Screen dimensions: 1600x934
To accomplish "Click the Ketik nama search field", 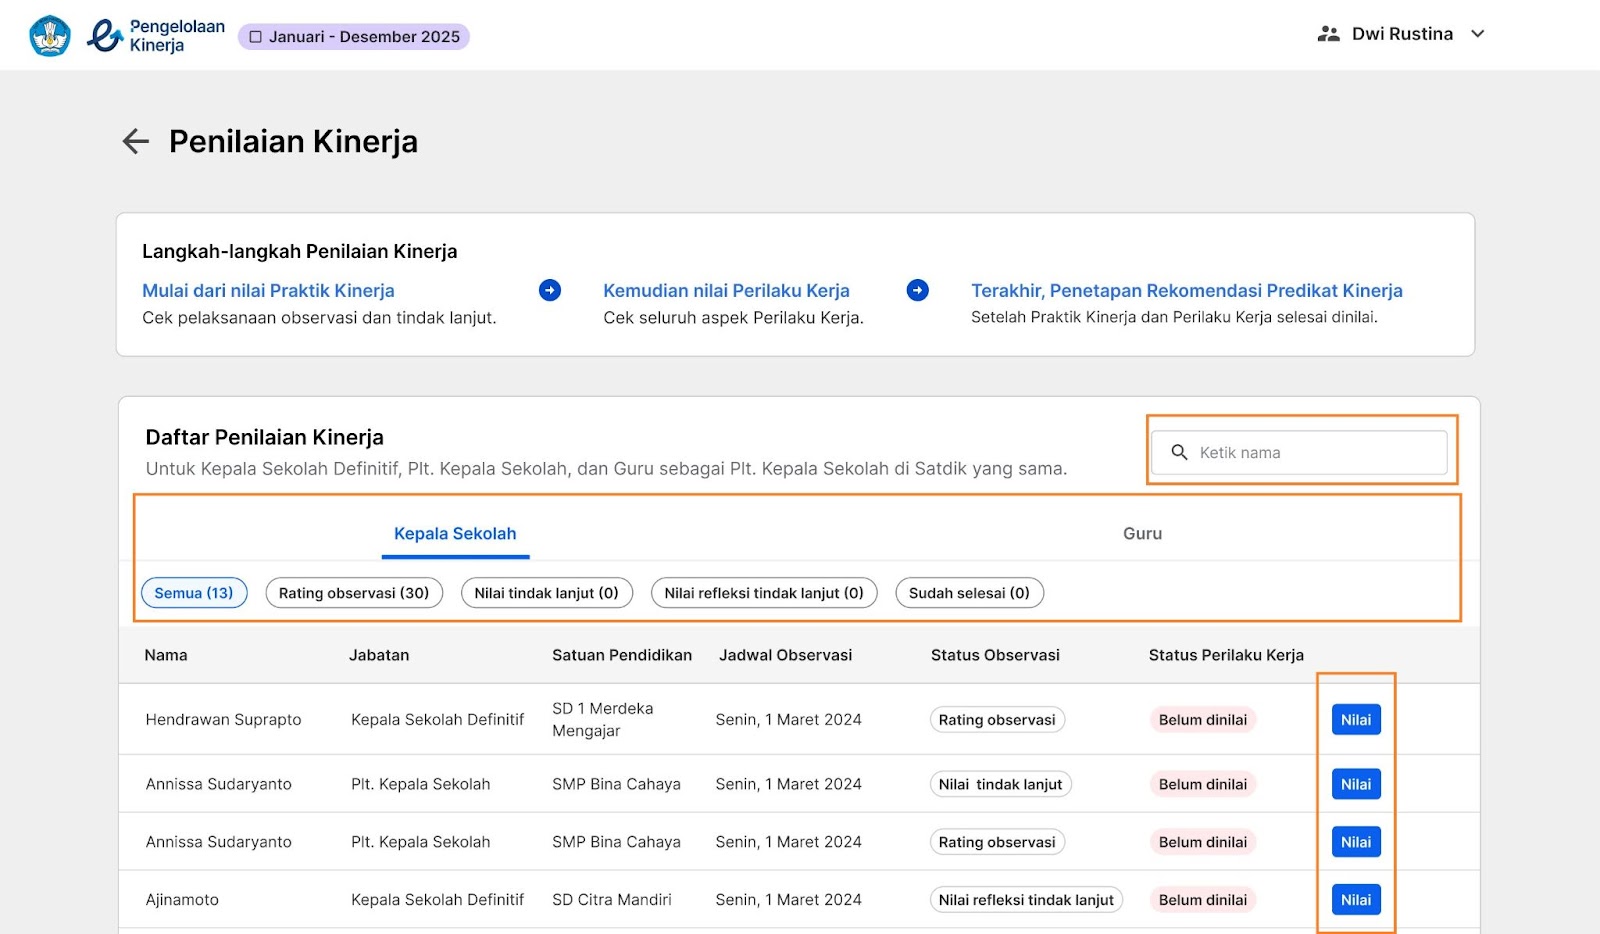I will coord(1310,453).
